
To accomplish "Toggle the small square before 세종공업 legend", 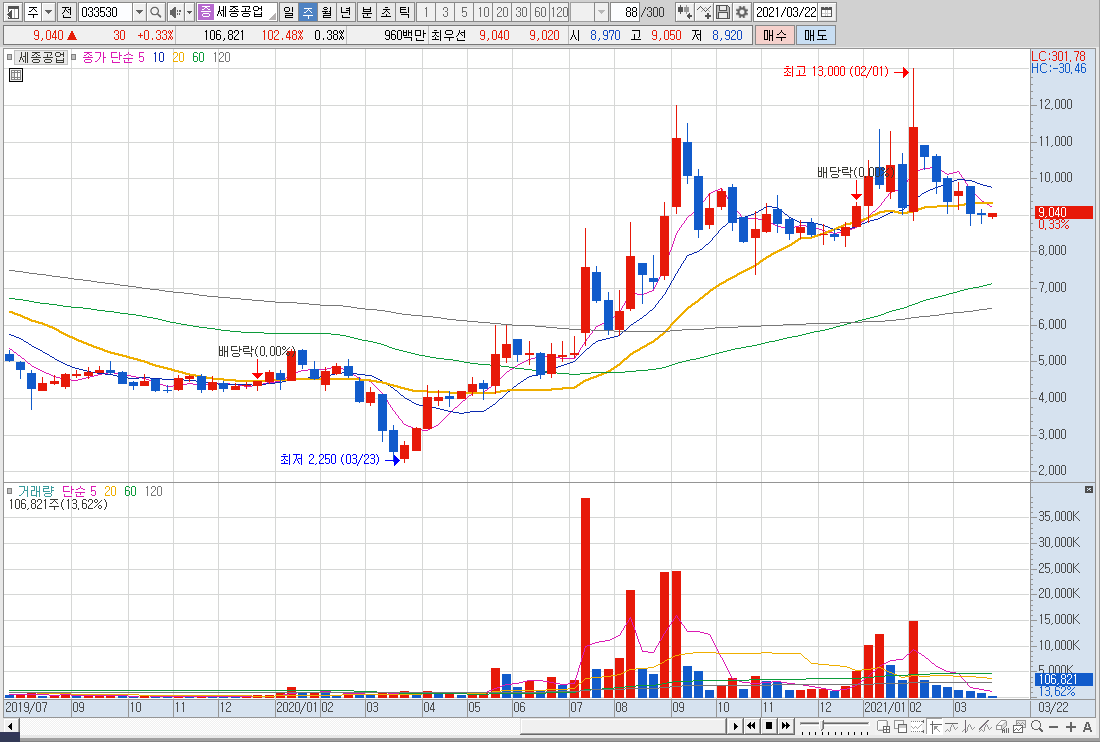I will pyautogui.click(x=9, y=58).
